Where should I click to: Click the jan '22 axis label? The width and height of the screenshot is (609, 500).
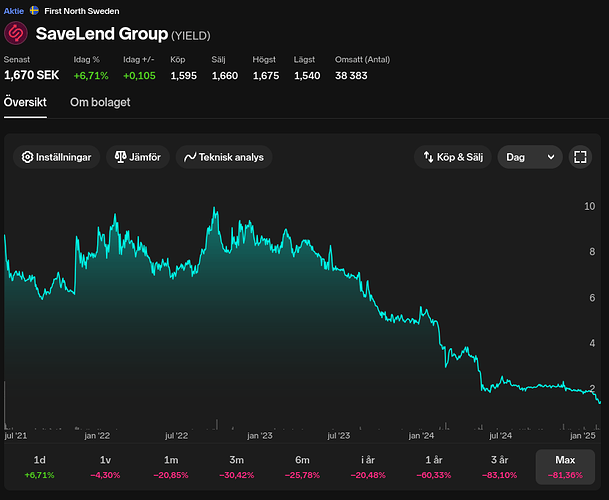click(97, 436)
